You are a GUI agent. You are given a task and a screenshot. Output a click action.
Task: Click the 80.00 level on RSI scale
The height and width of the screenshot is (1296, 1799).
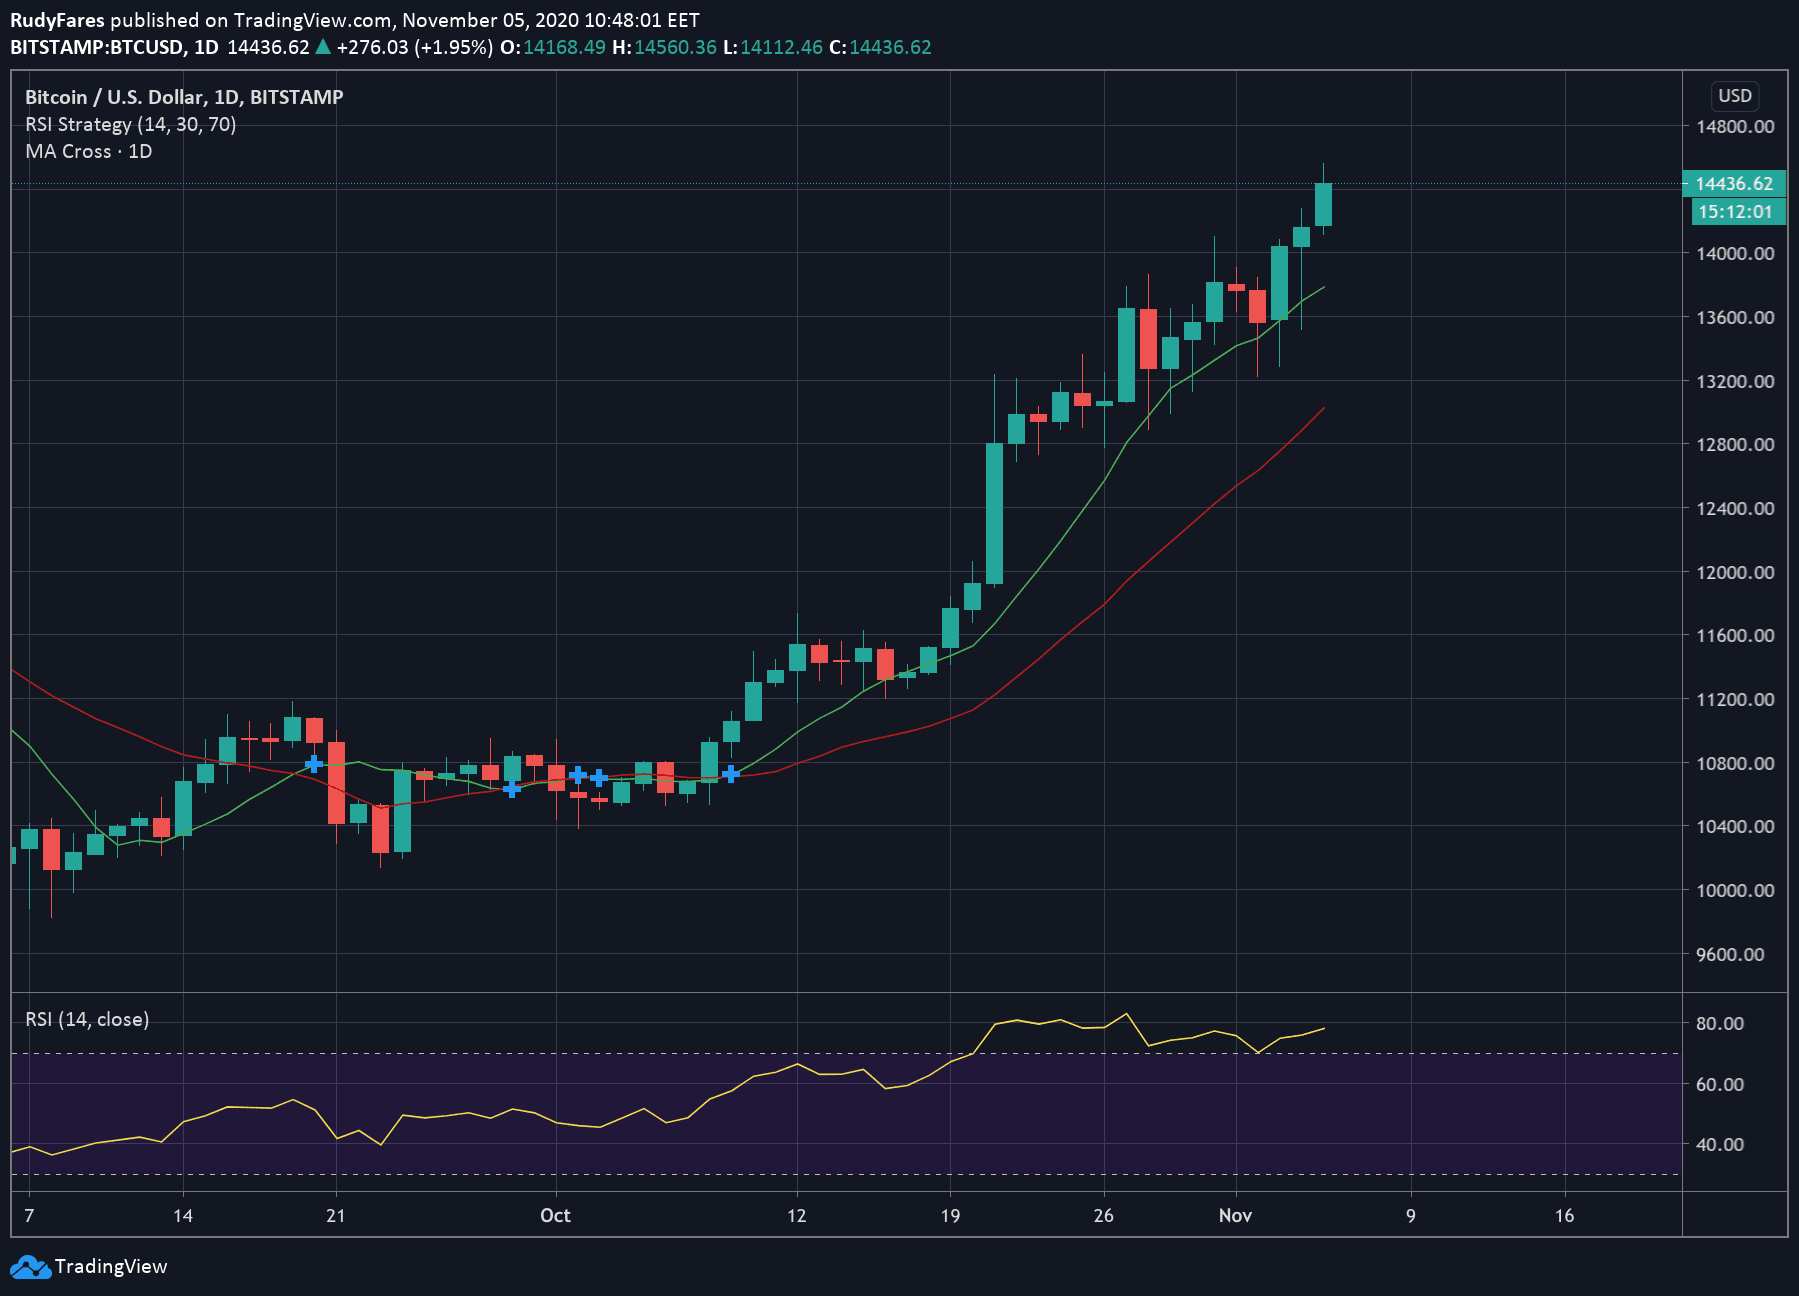coord(1719,1023)
